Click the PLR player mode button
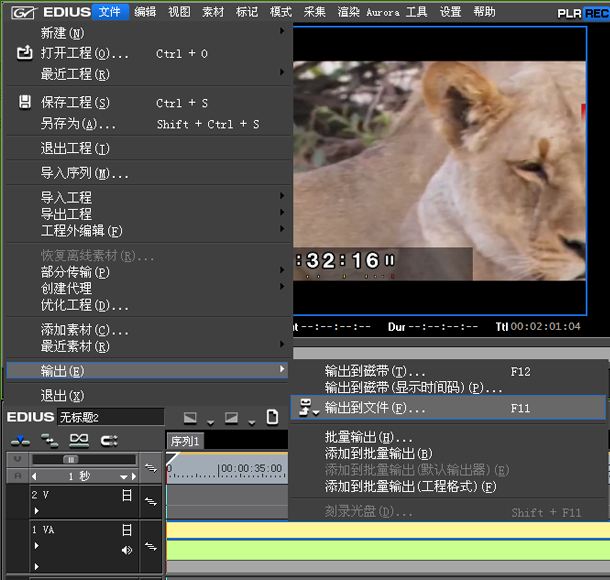Screen dimensions: 610x580 pos(570,13)
